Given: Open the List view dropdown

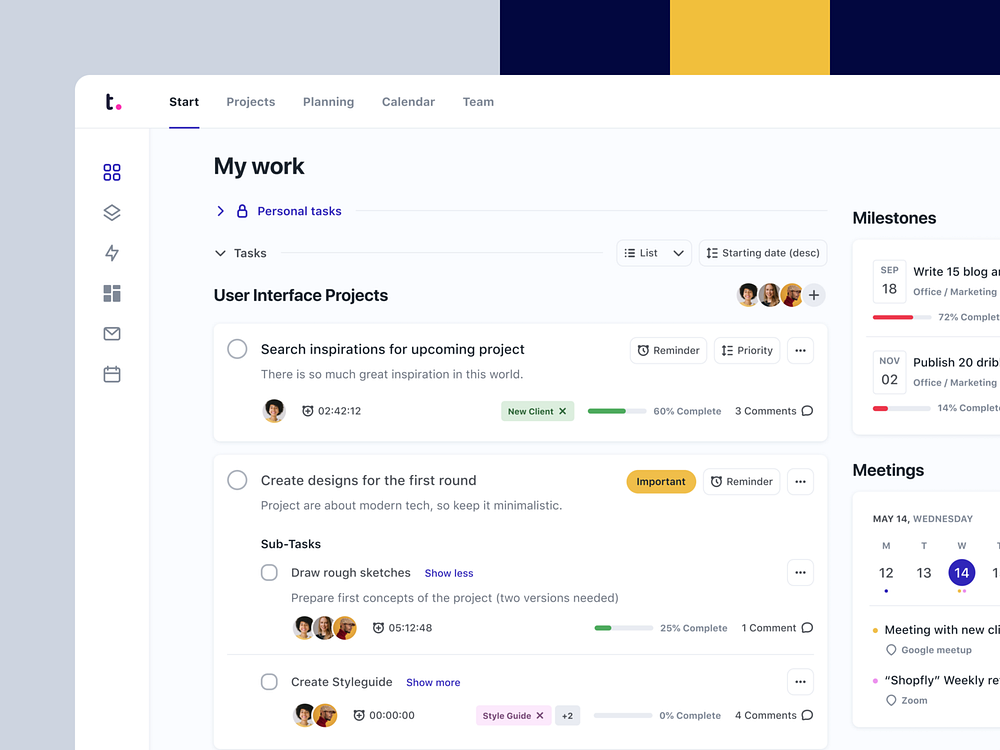Looking at the screenshot, I should pos(654,253).
